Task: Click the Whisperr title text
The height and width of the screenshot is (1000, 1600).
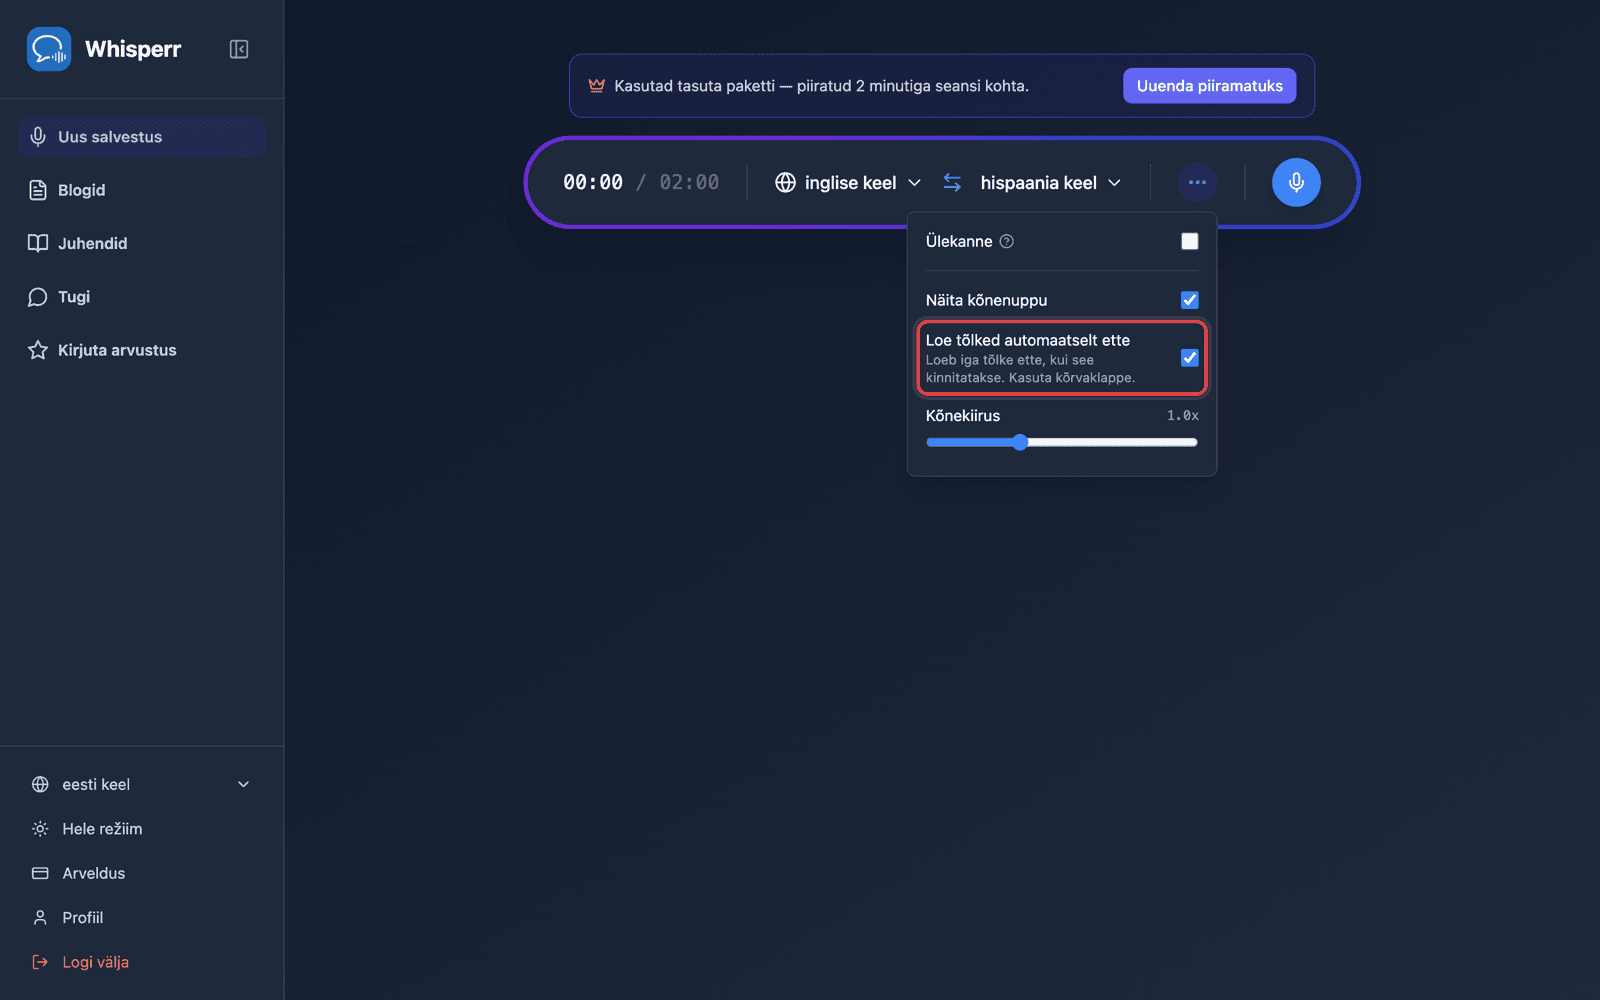Action: pyautogui.click(x=133, y=49)
